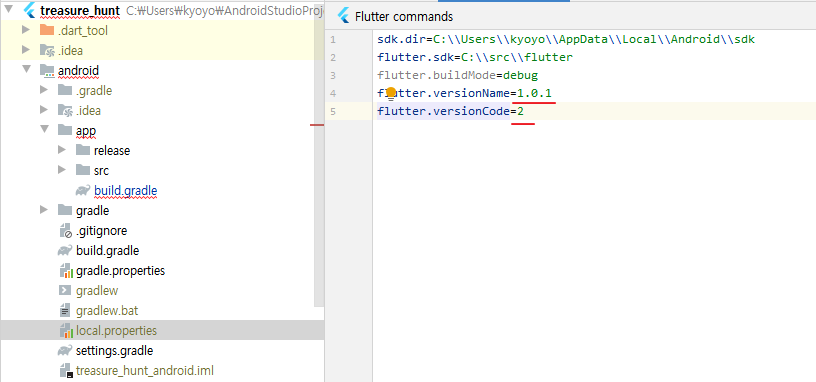816x382 pixels.
Task: Click the .gitignore file icon
Action: coord(65,231)
